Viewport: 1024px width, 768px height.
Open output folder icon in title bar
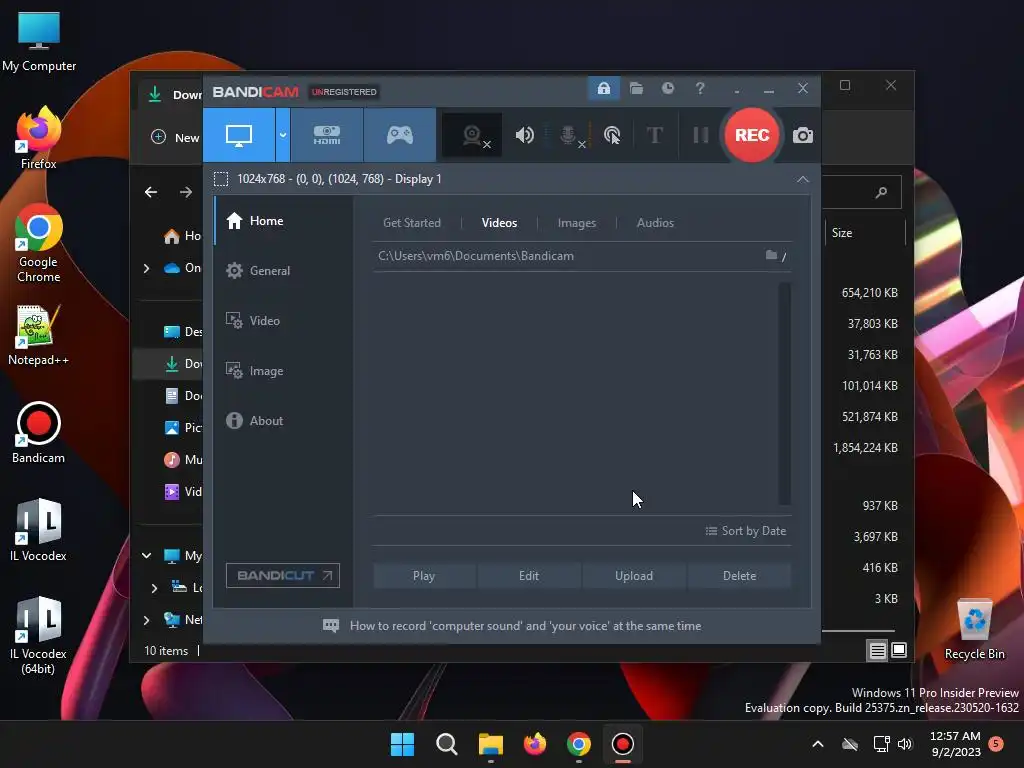[x=636, y=88]
